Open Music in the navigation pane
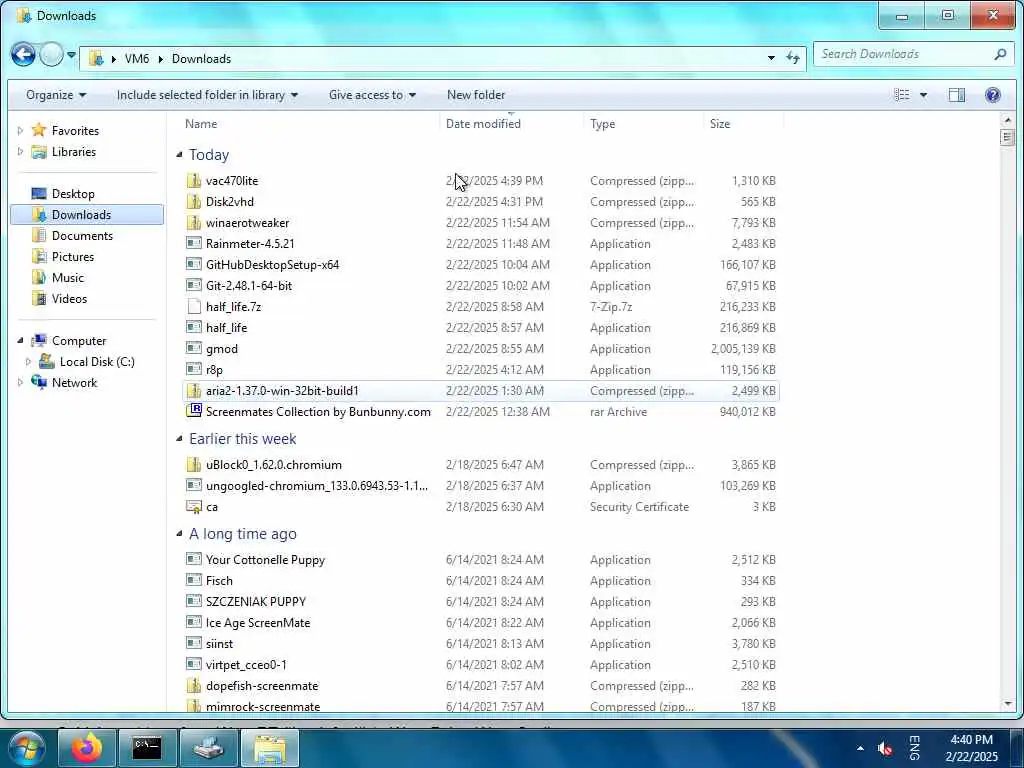The width and height of the screenshot is (1024, 768). tap(68, 278)
